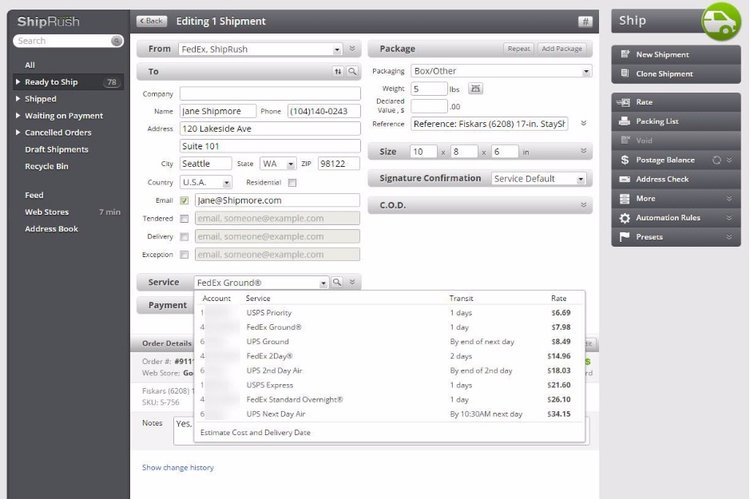
Task: Uncheck the Email notification checkbox
Action: coord(184,200)
